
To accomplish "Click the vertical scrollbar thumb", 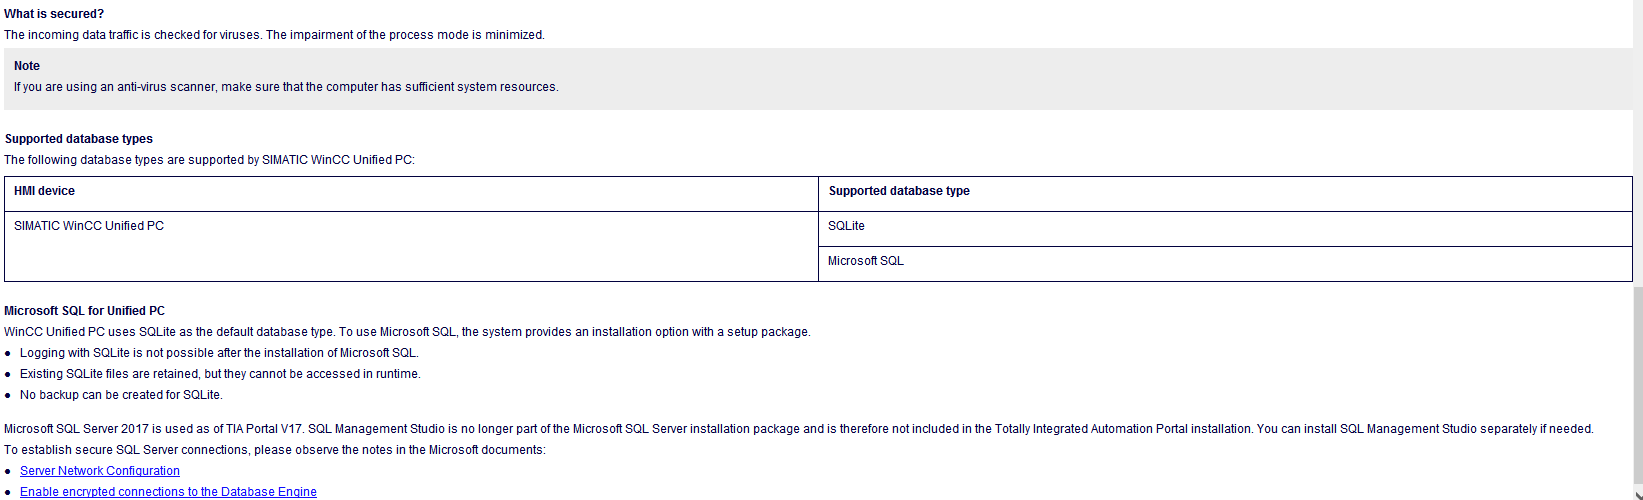I will pyautogui.click(x=1637, y=385).
